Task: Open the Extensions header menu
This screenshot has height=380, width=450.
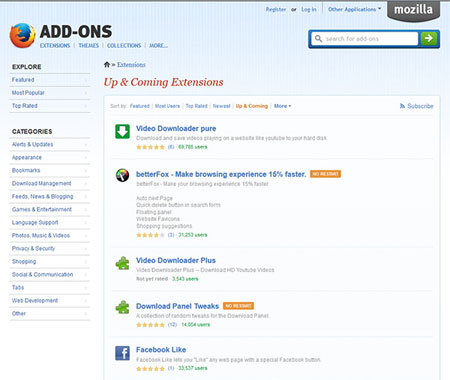Action: [55, 46]
